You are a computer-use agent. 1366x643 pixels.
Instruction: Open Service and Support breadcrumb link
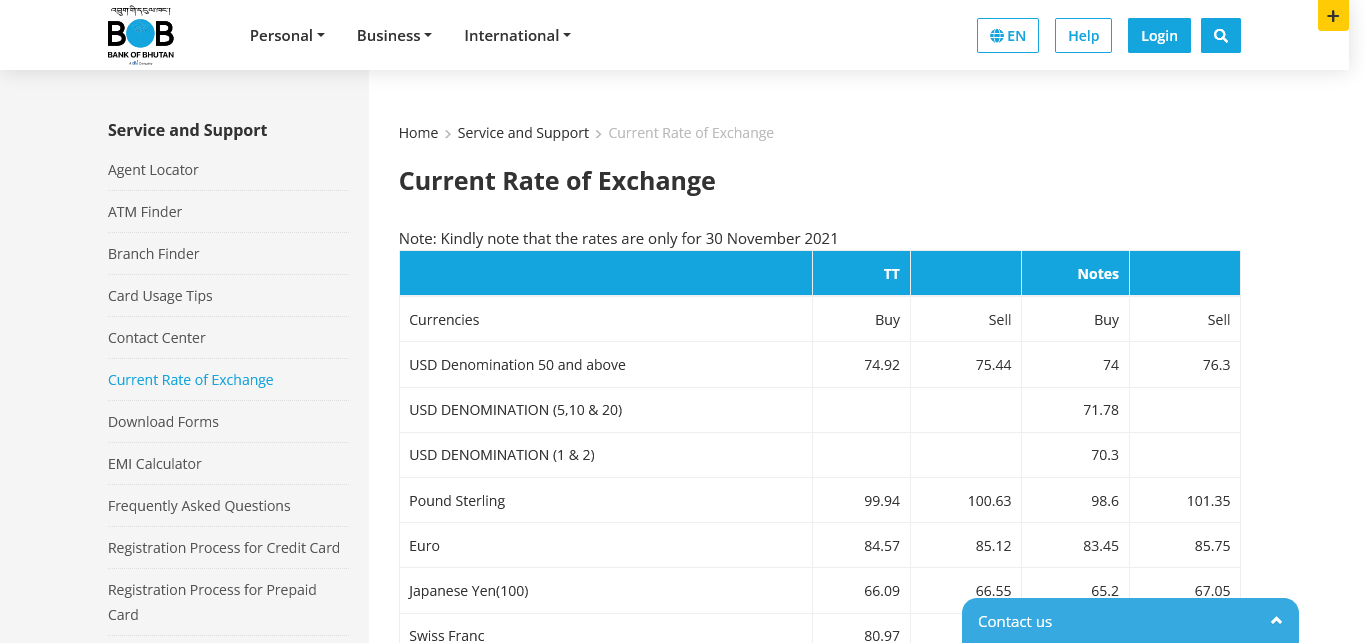523,133
